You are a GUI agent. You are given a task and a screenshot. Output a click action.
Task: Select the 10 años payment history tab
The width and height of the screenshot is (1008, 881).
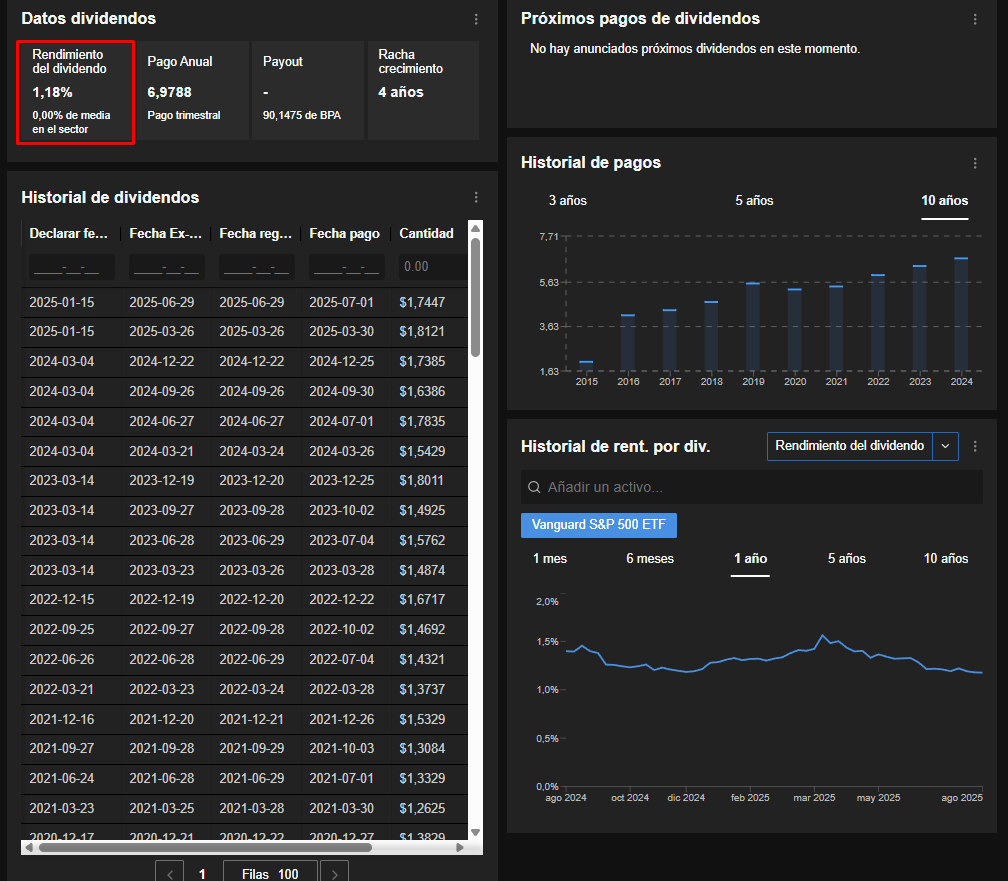(944, 201)
